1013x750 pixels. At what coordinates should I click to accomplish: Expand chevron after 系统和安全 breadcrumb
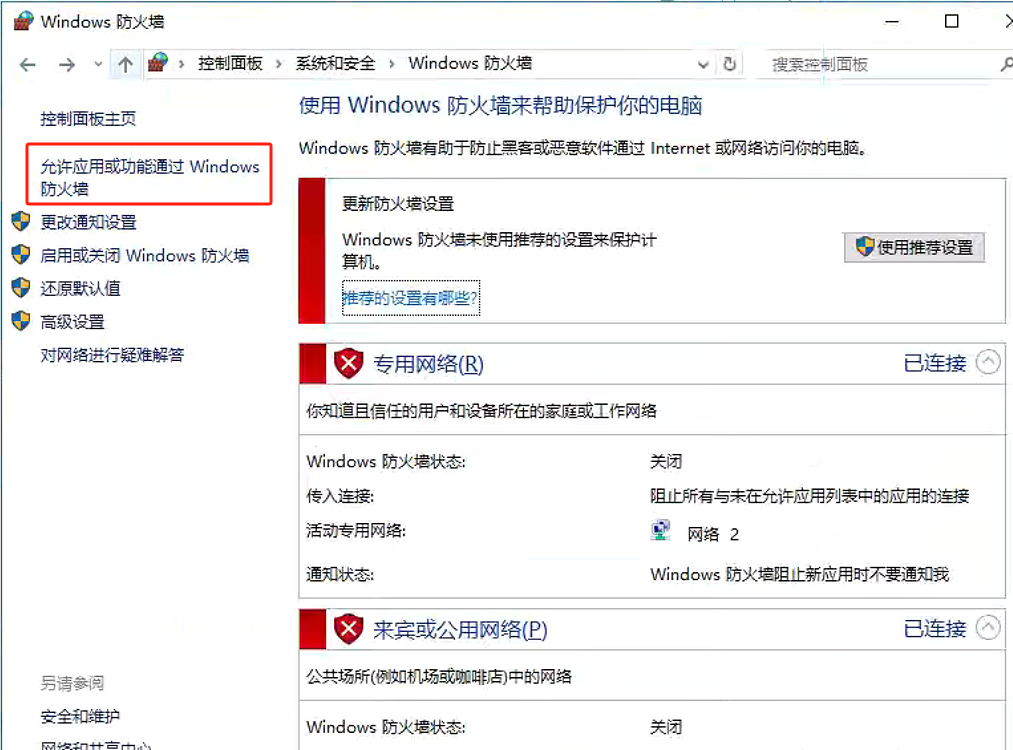[392, 64]
